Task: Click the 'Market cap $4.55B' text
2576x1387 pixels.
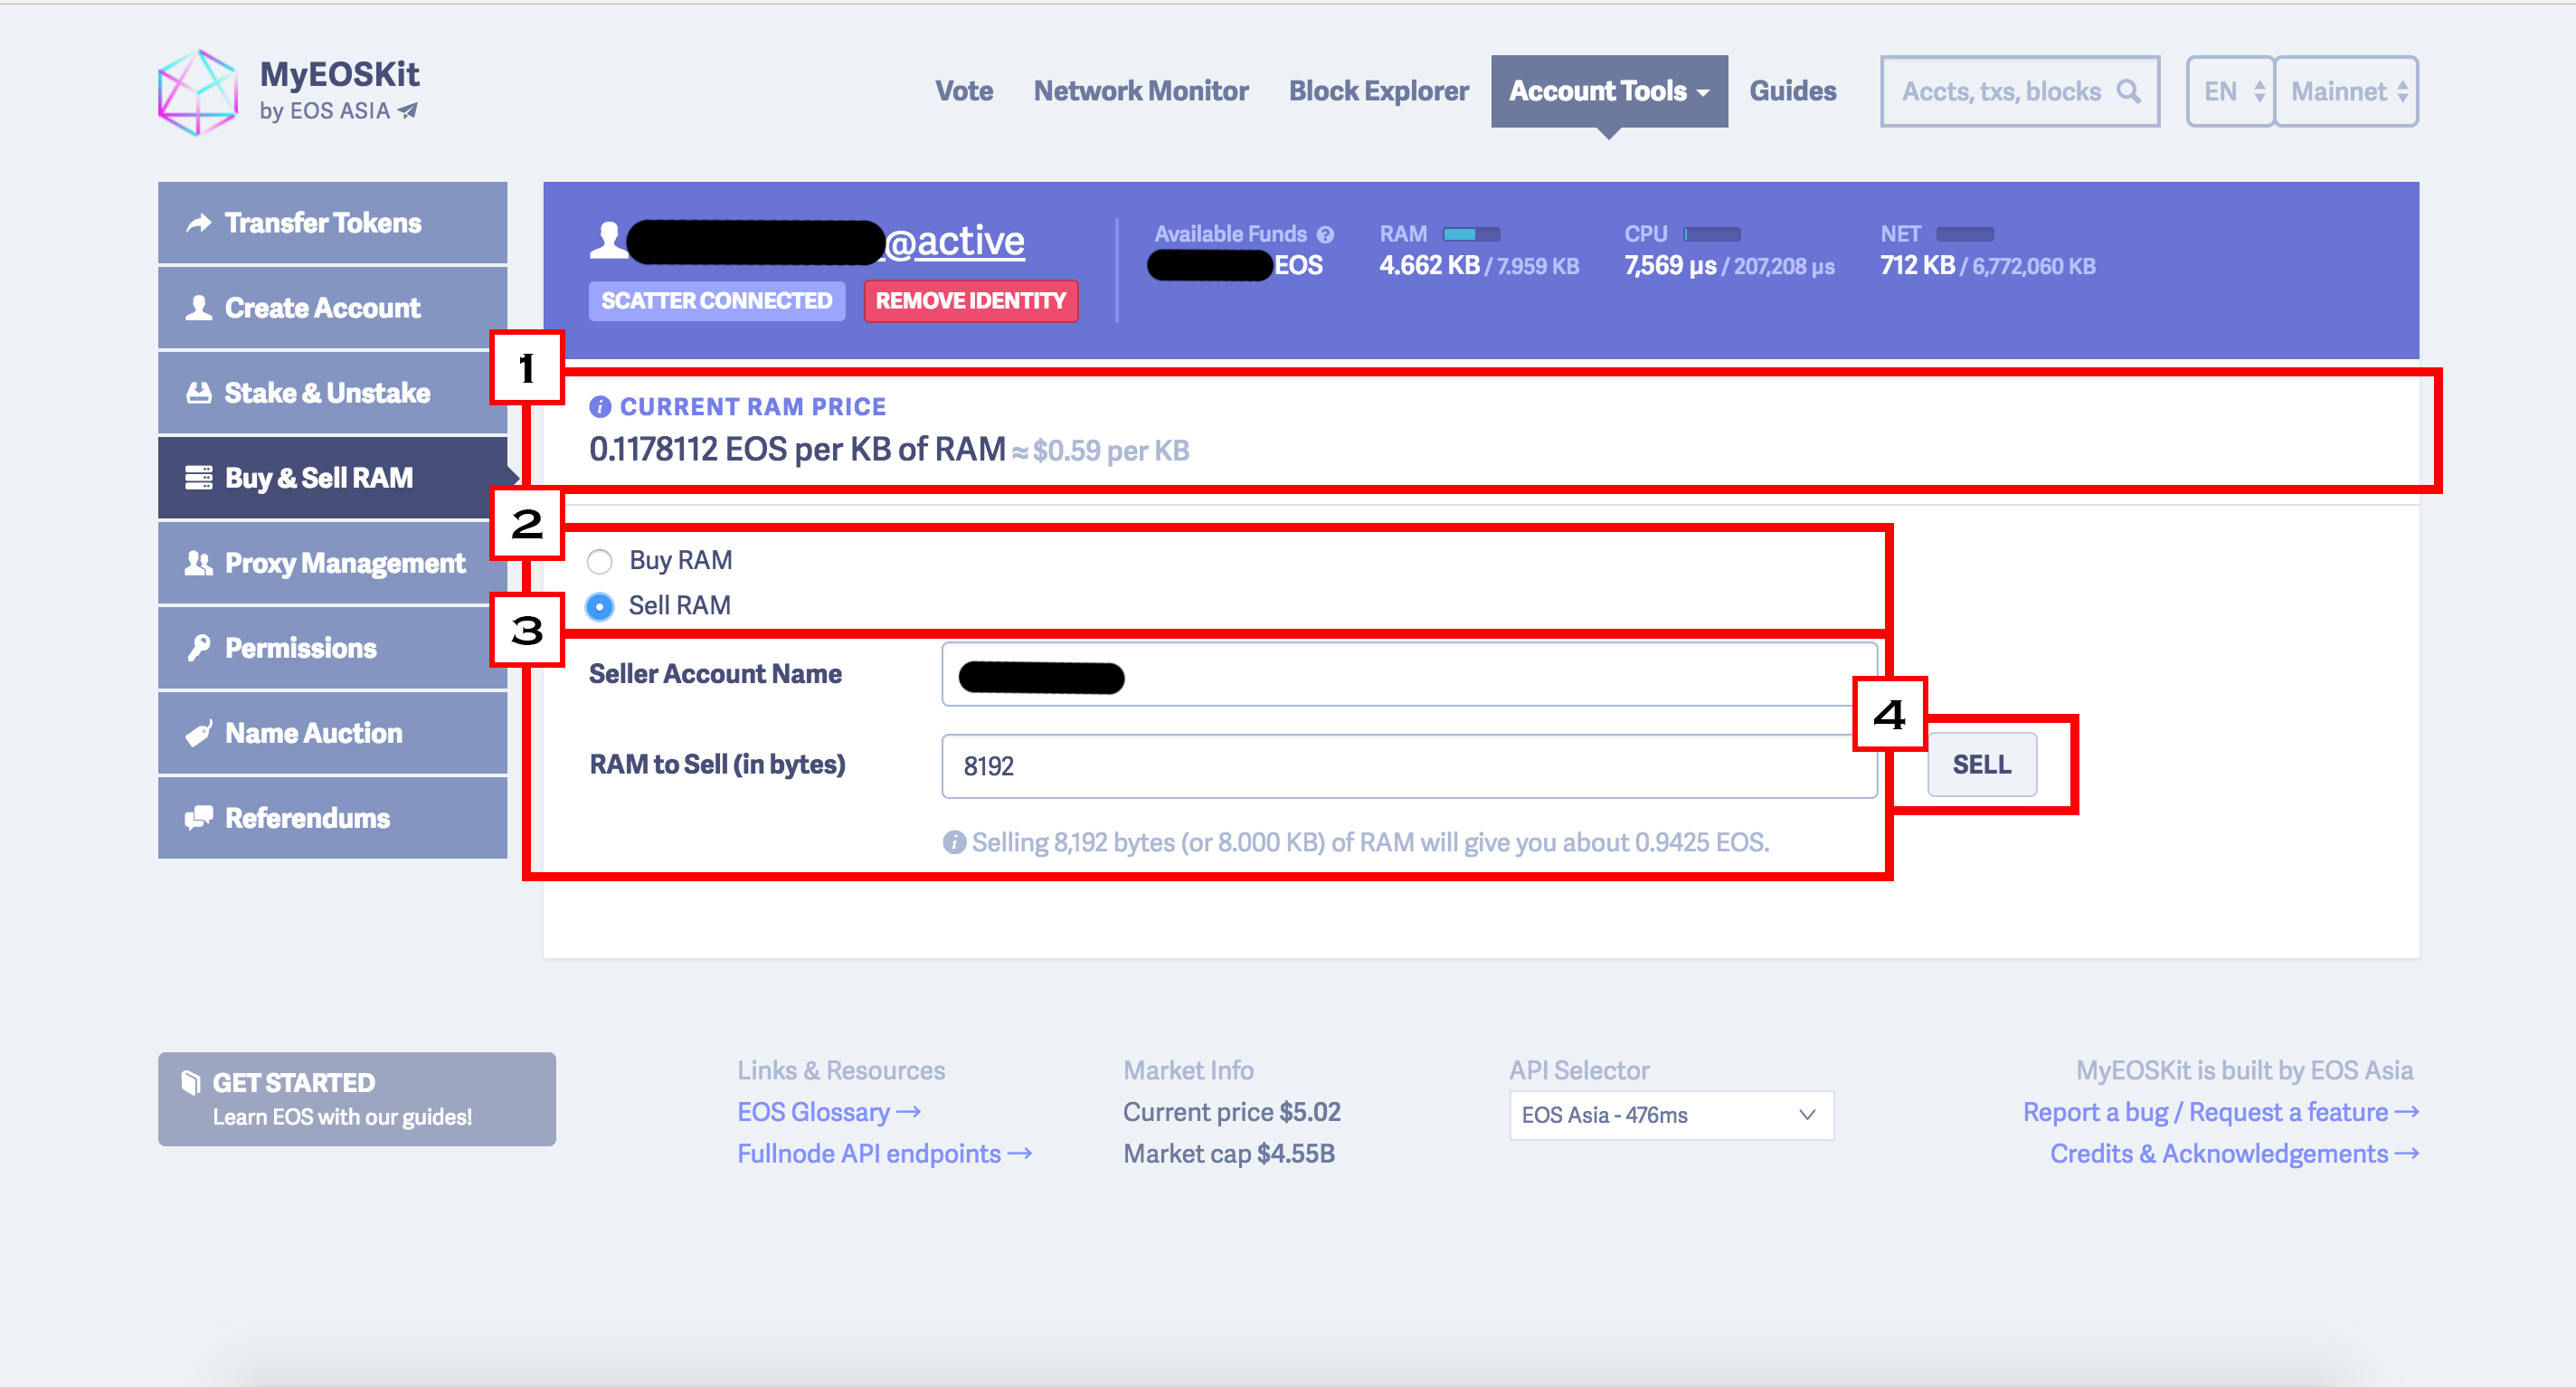Action: 1229,1153
